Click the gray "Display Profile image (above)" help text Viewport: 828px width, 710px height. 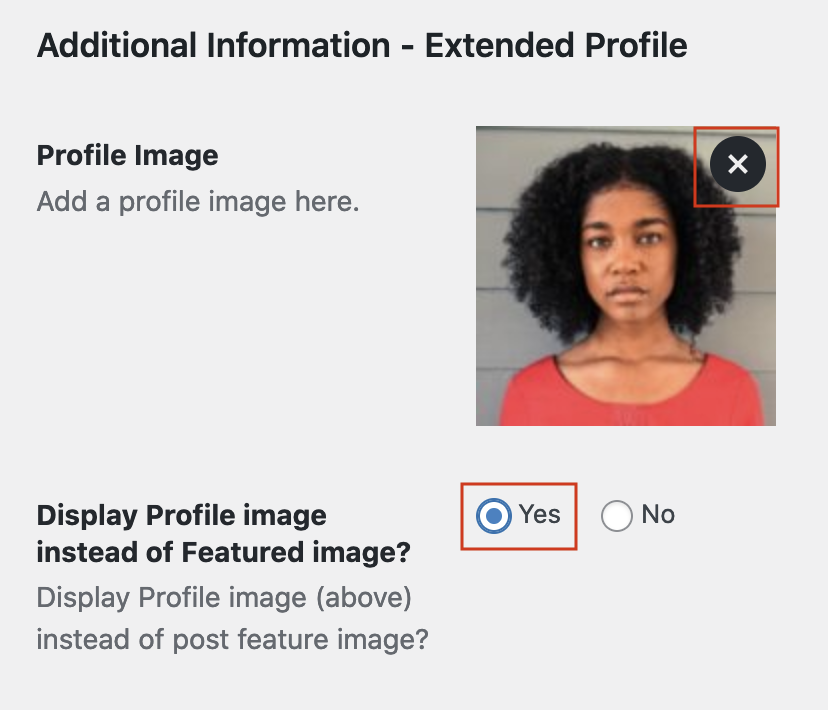click(x=224, y=598)
